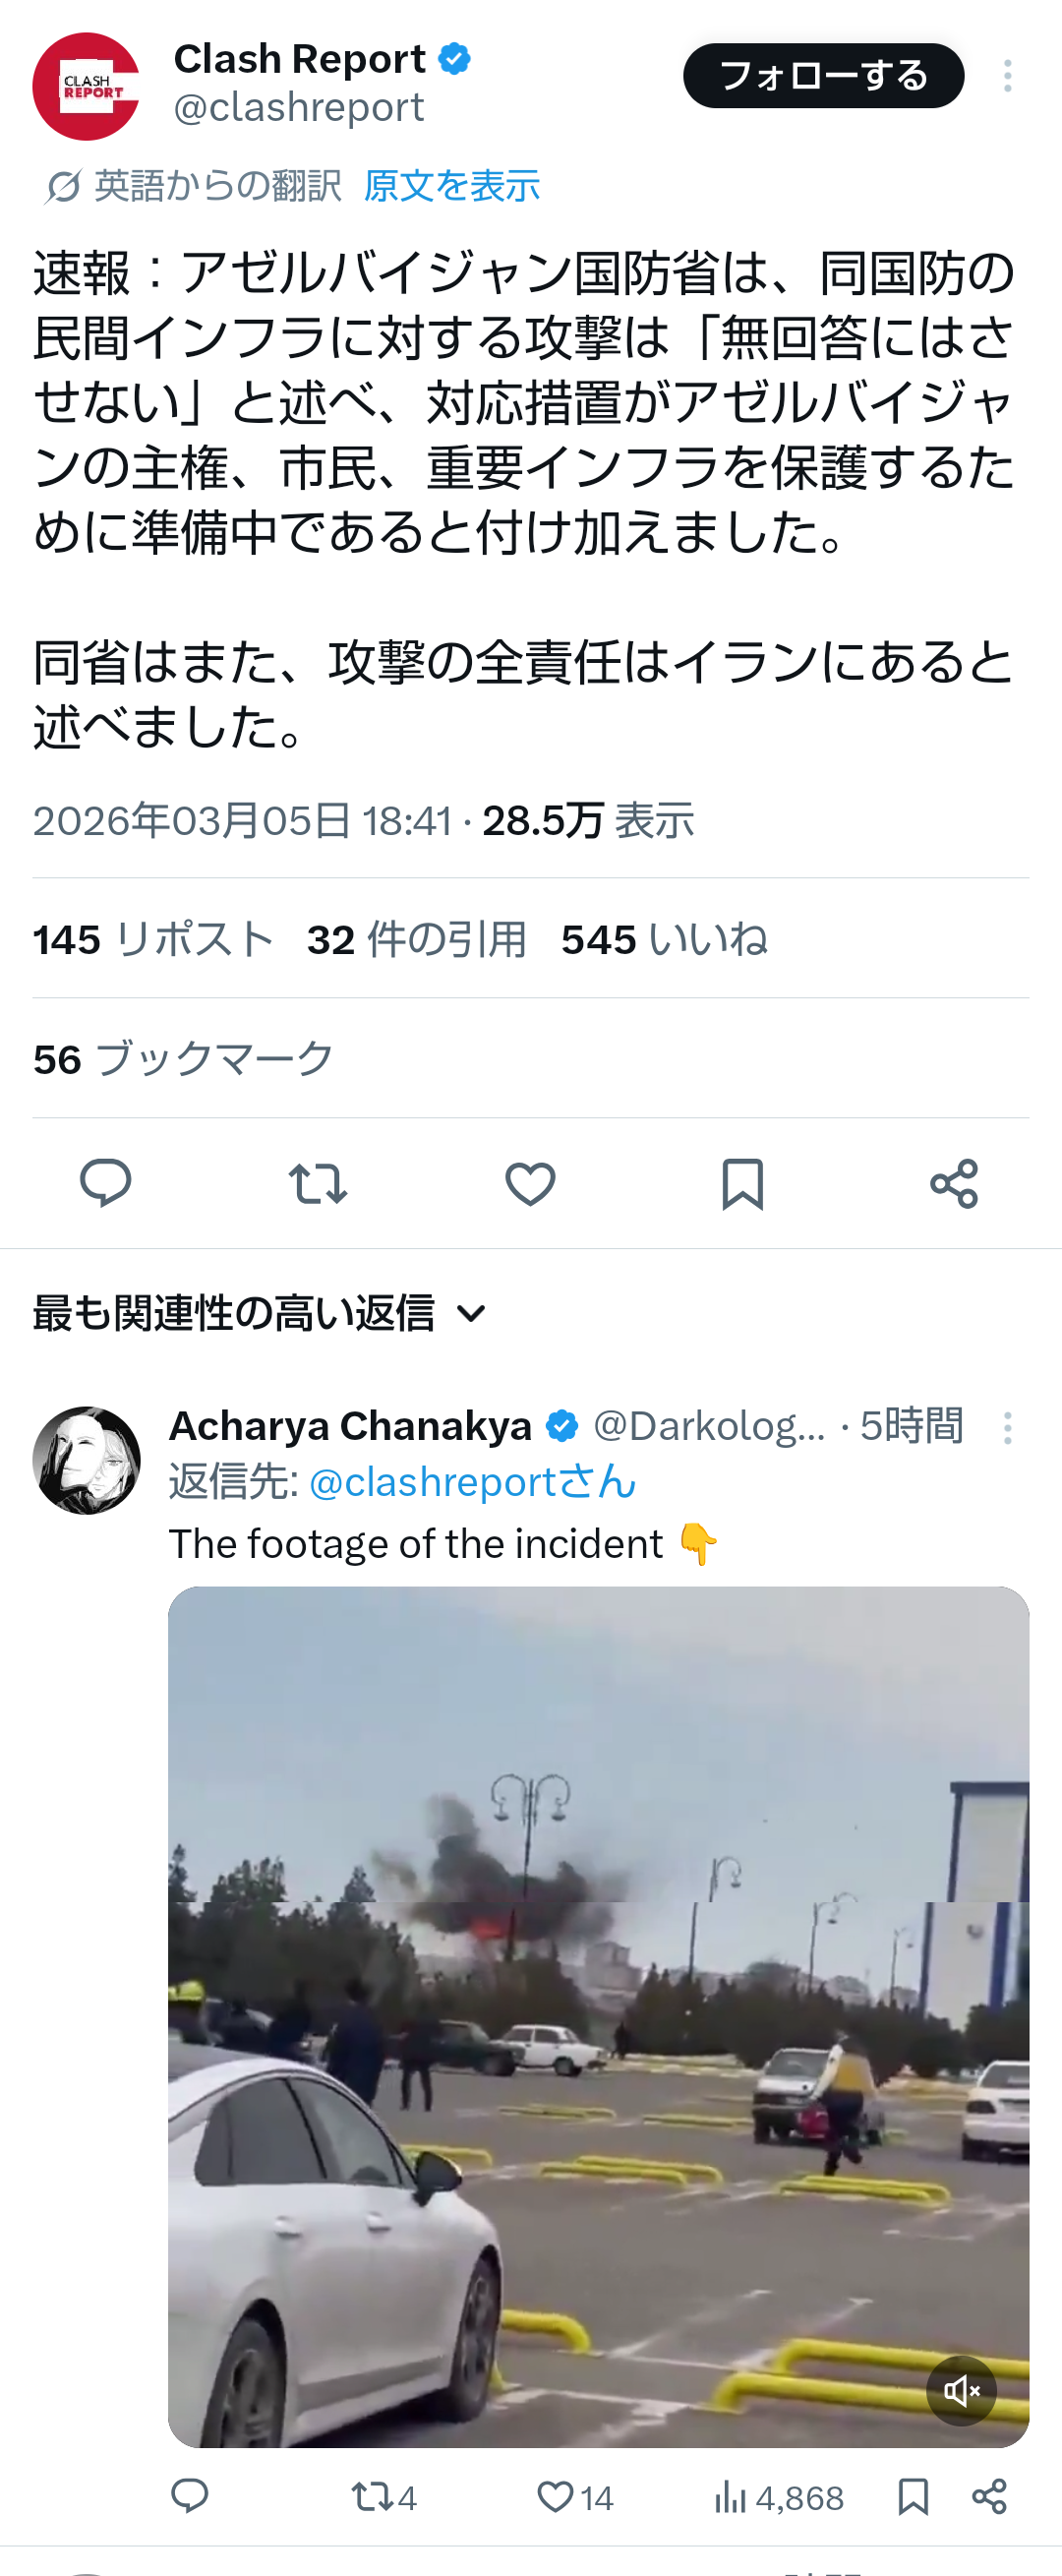Open the Clash Report profile avatar

tap(86, 86)
